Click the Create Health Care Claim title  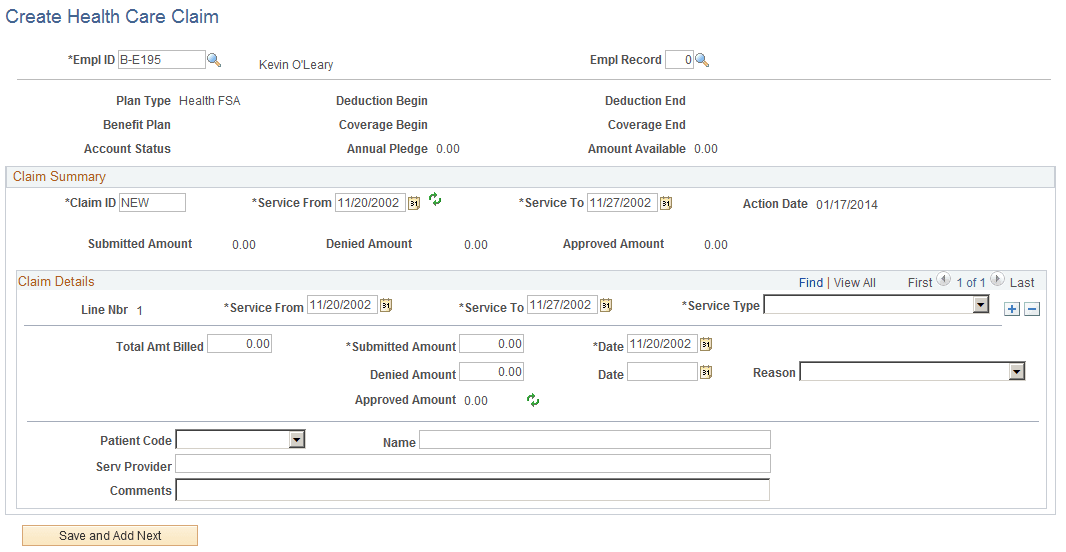click(x=112, y=16)
